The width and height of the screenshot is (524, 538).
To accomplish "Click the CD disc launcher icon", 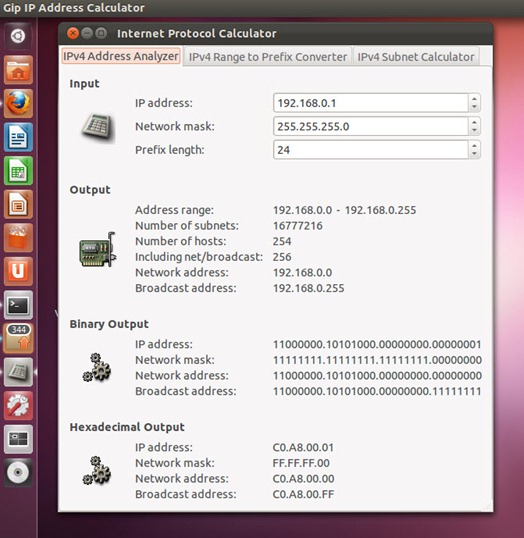I will (x=18, y=472).
